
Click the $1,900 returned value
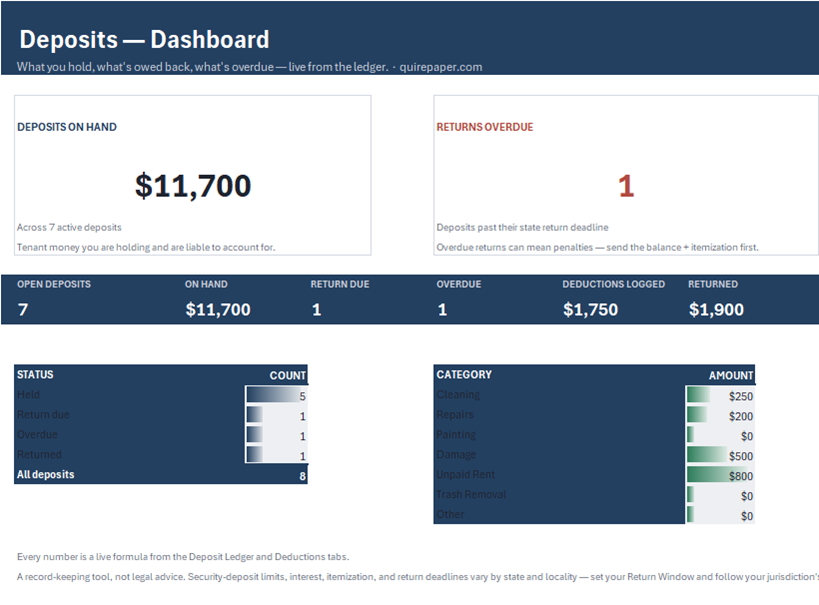[716, 310]
